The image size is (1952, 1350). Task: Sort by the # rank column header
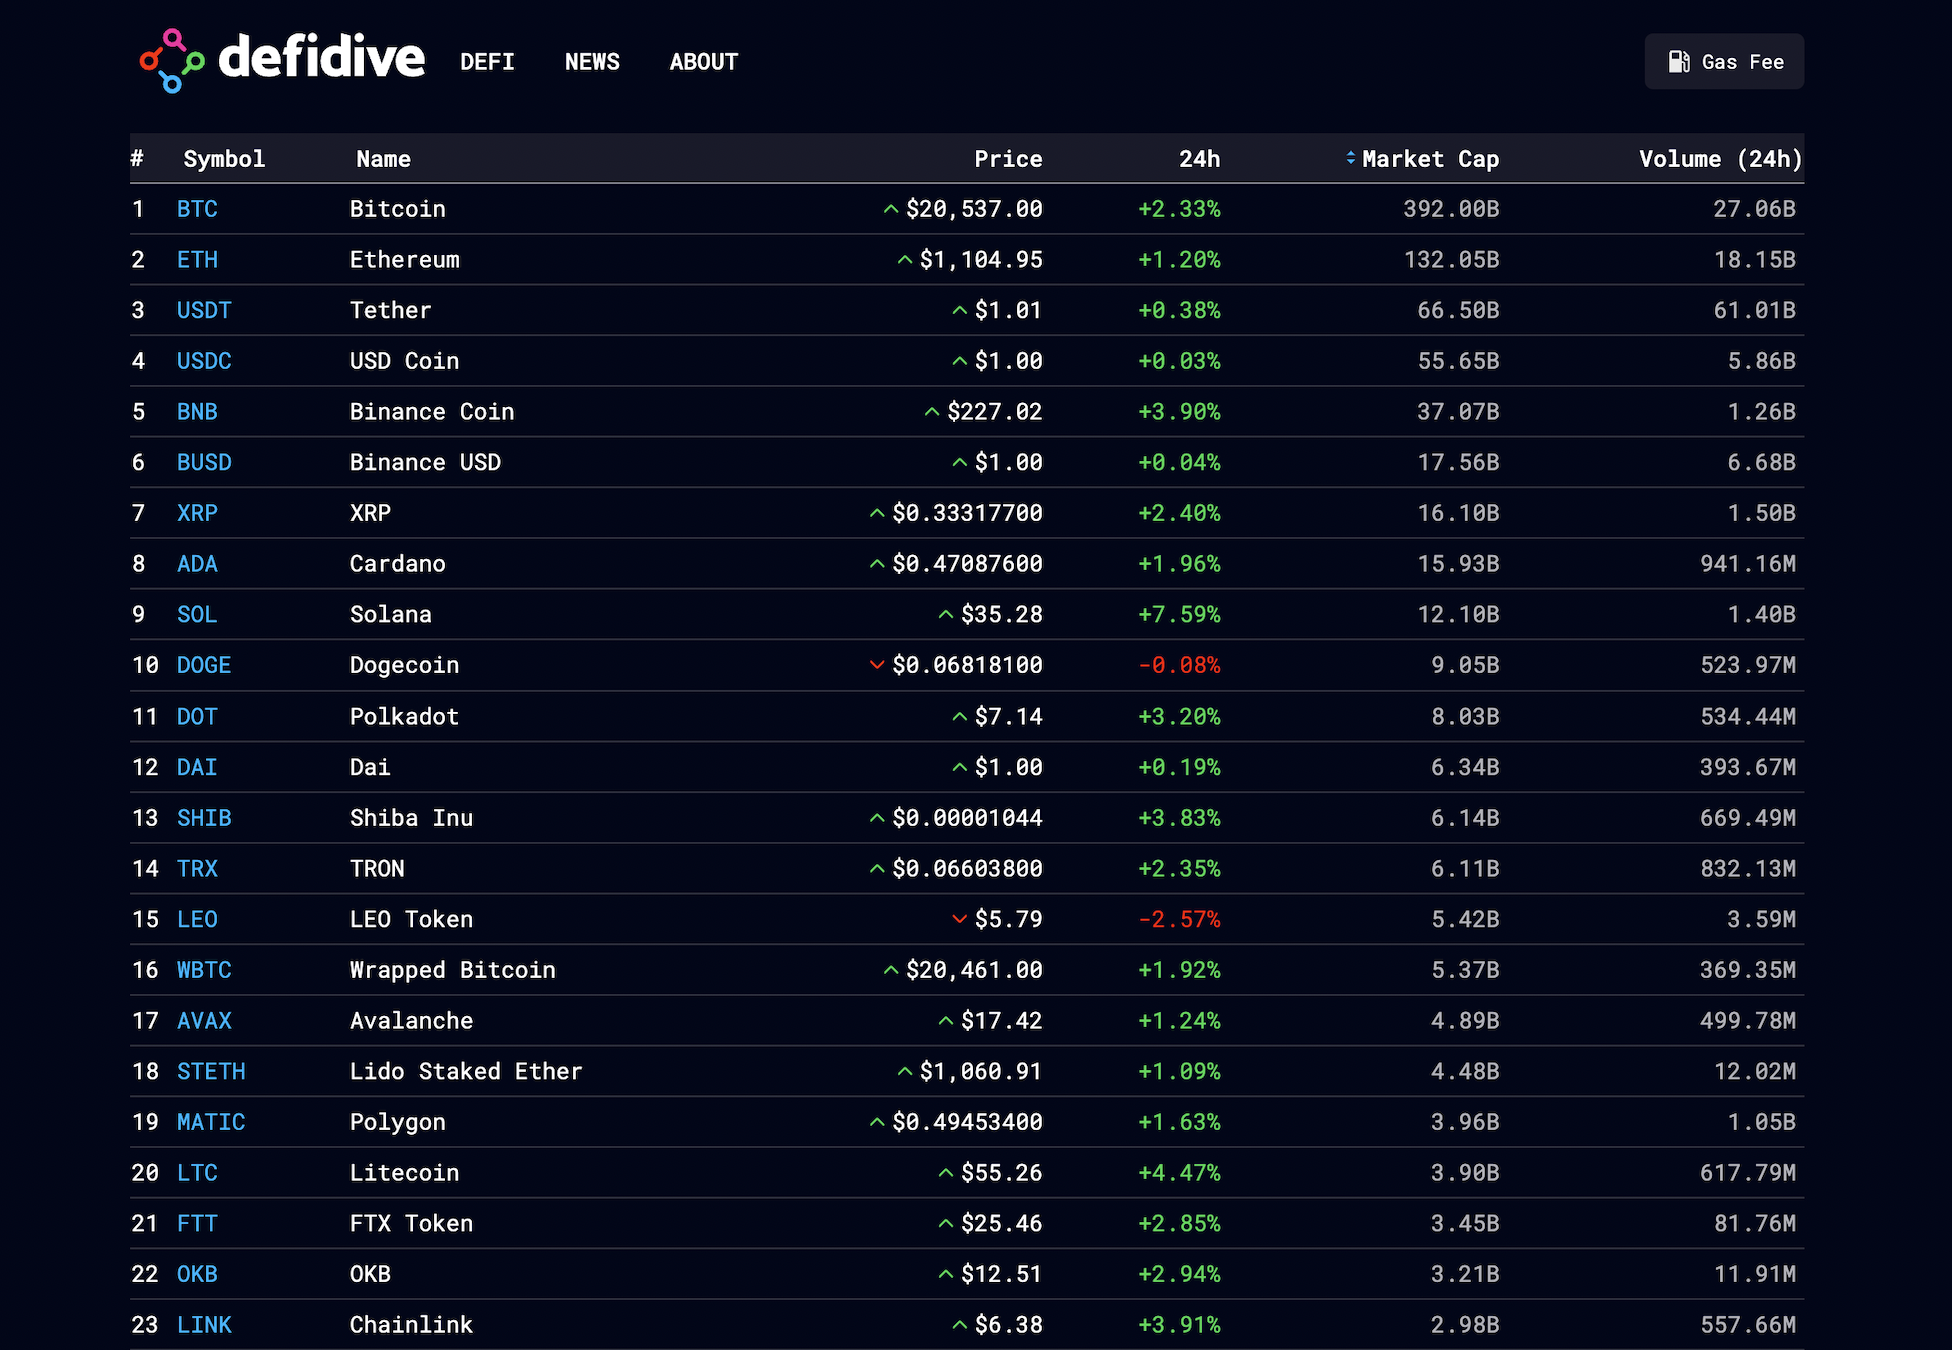pos(137,159)
